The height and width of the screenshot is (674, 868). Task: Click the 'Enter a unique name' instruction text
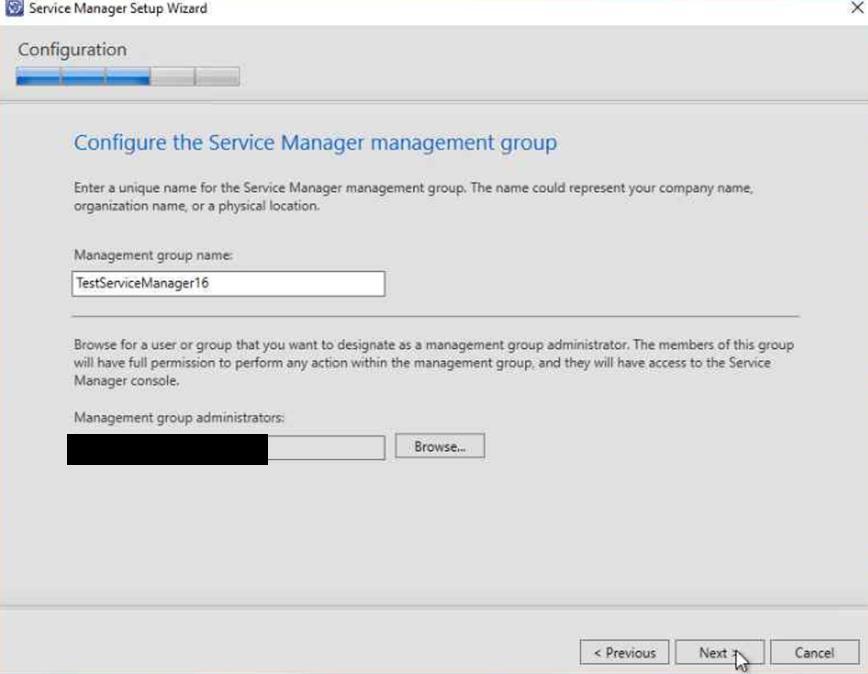[413, 196]
